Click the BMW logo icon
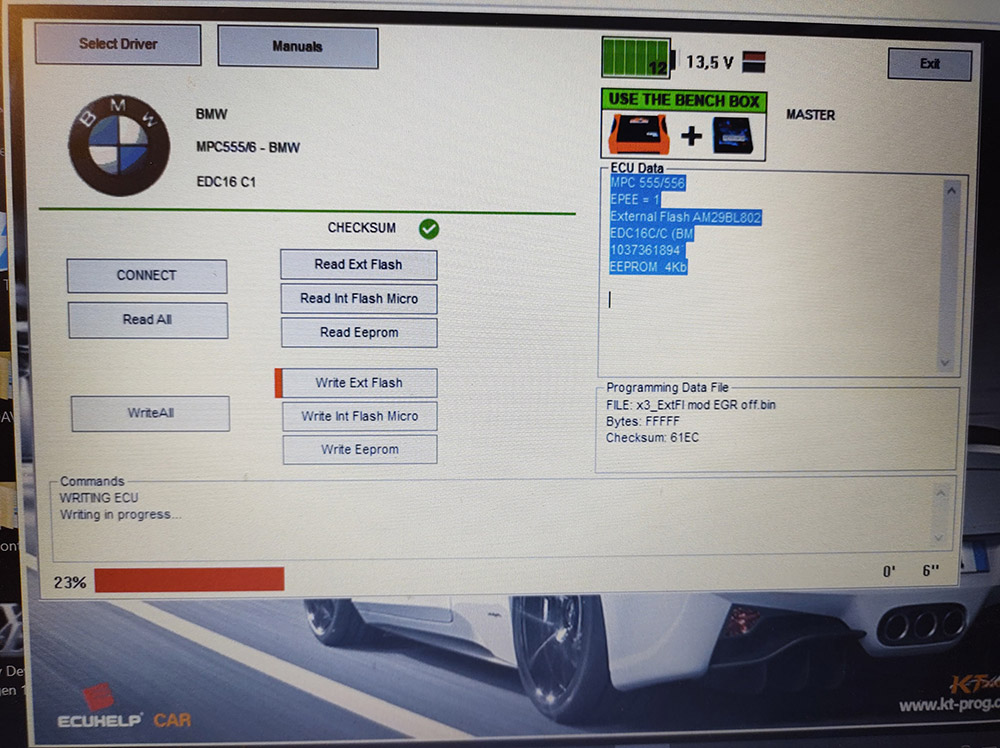 (x=119, y=145)
